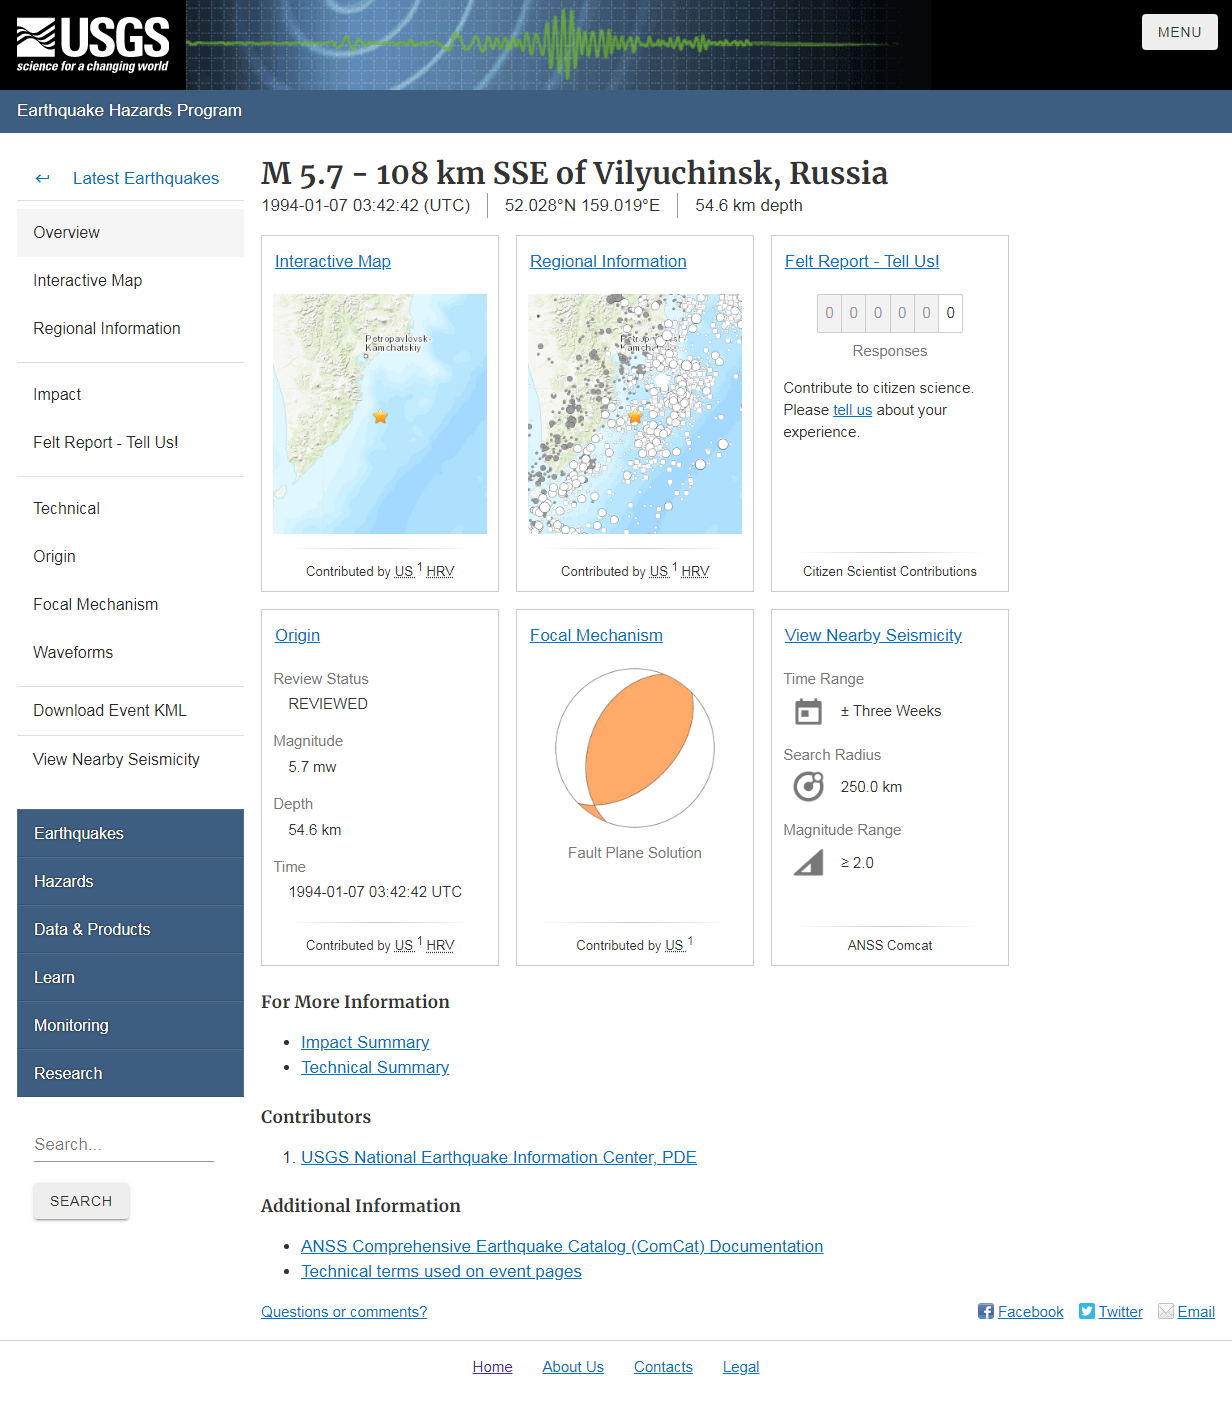Open Regional Information card title link

(x=608, y=261)
